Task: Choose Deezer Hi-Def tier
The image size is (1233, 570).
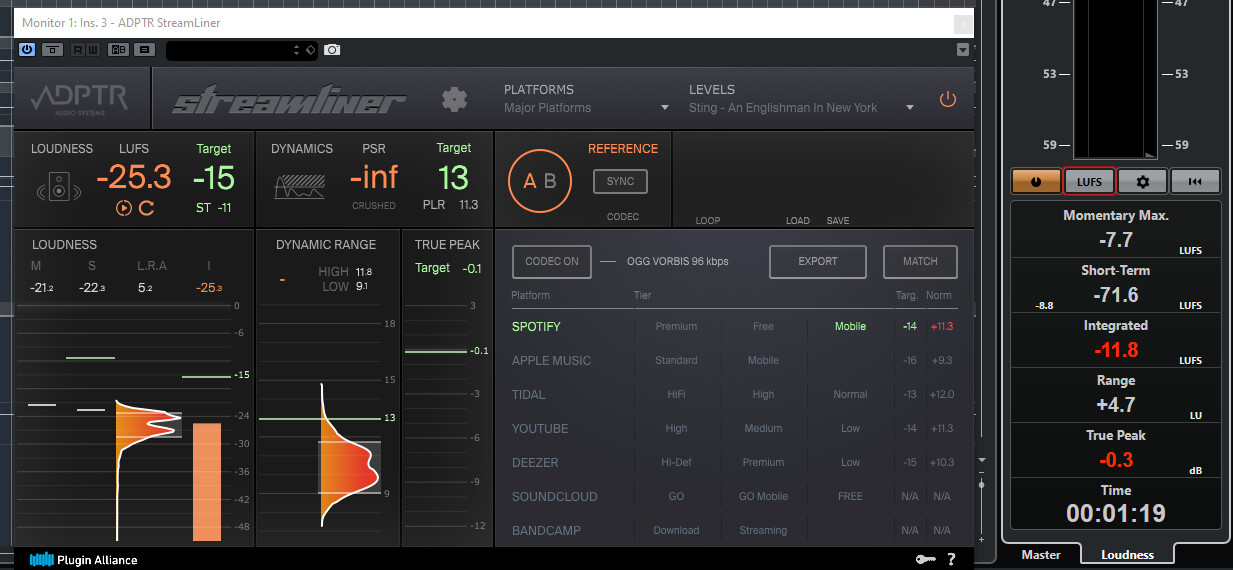Action: [x=676, y=462]
